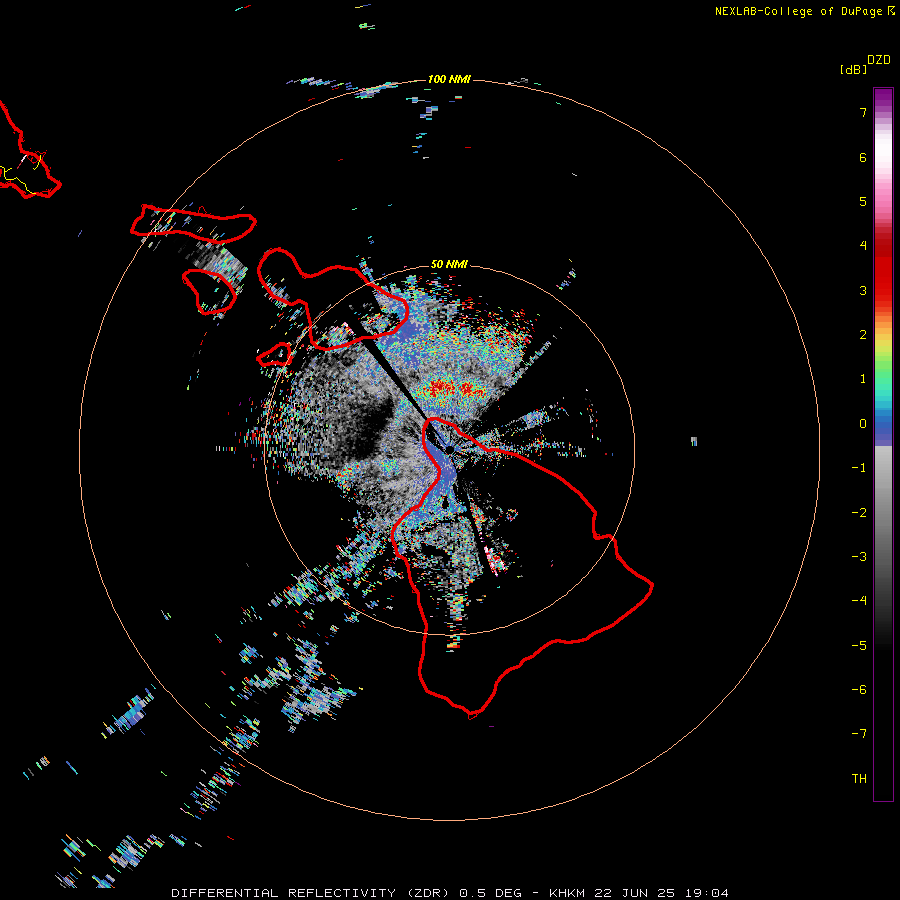The width and height of the screenshot is (900, 900).
Task: Click the -7 value on the color scale
Action: pos(859,734)
